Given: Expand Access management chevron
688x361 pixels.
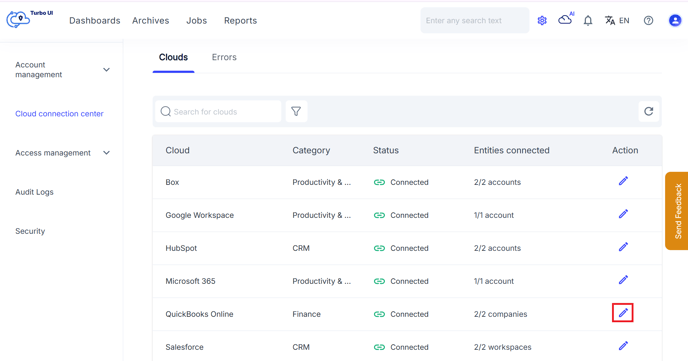Looking at the screenshot, I should pyautogui.click(x=106, y=153).
